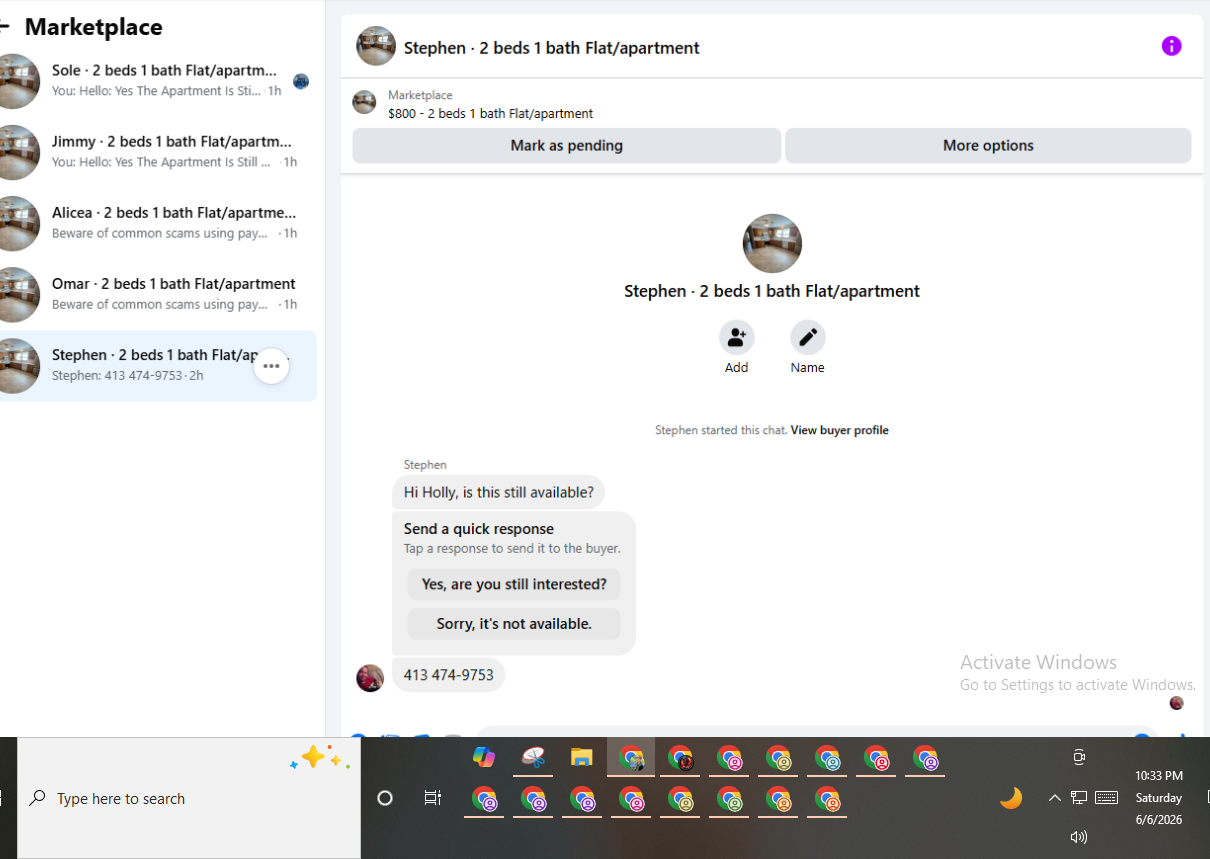This screenshot has height=859, width=1210.
Task: Click the Cortana circle icon on the taskbar
Action: coord(385,798)
